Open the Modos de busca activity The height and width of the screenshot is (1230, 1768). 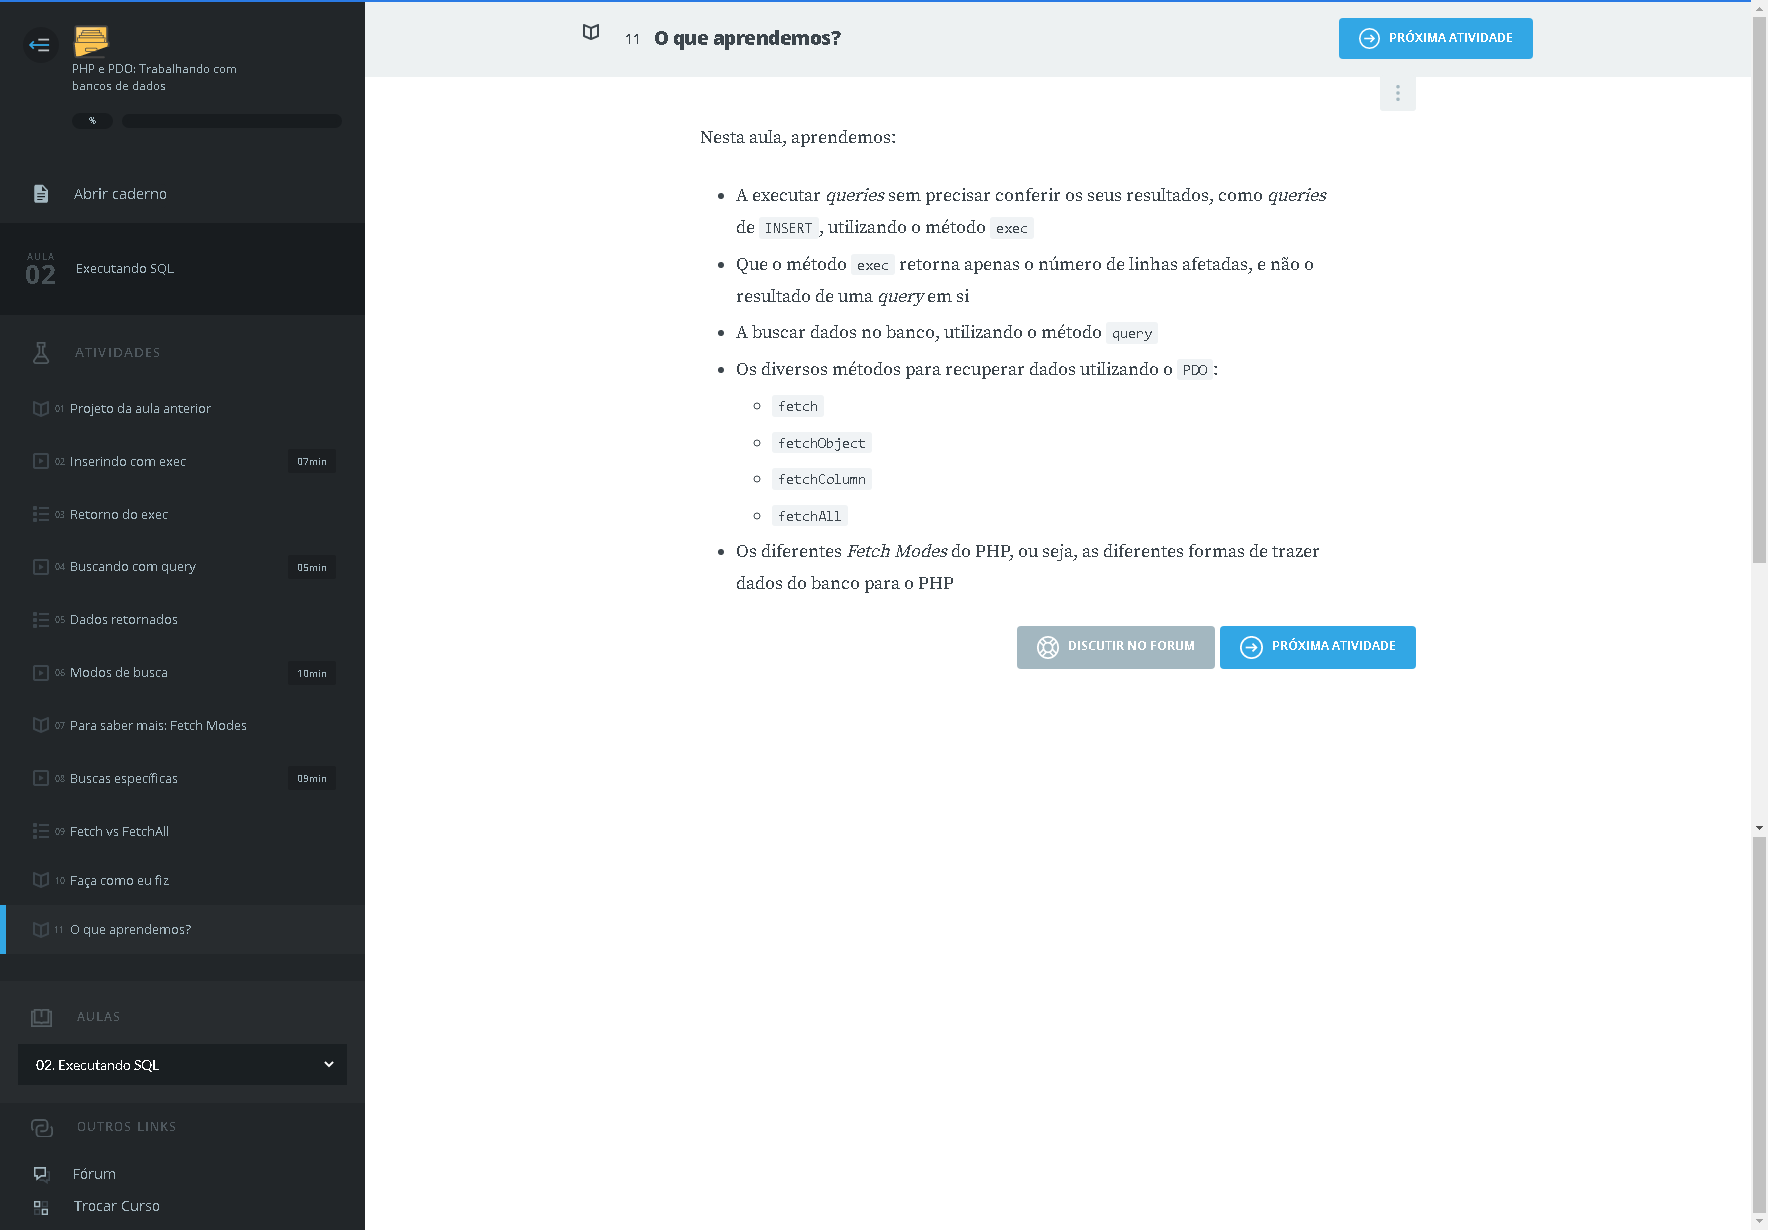119,673
